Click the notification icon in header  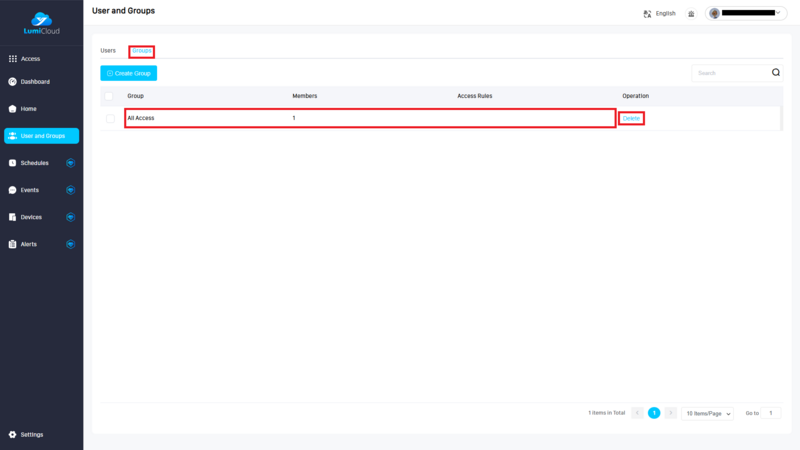coord(691,14)
